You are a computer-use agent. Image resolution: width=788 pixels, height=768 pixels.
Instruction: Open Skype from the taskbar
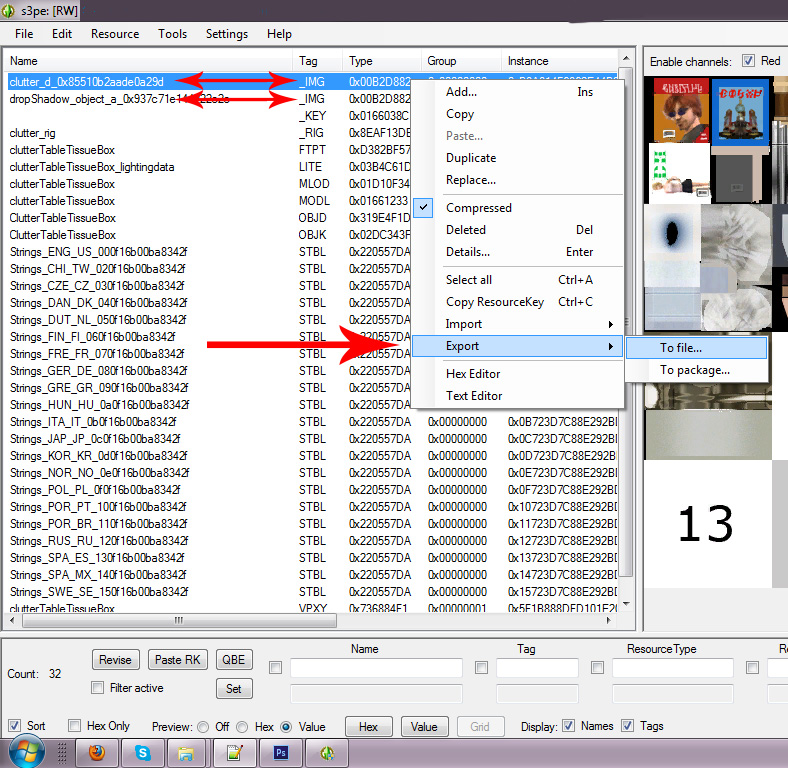(143, 753)
